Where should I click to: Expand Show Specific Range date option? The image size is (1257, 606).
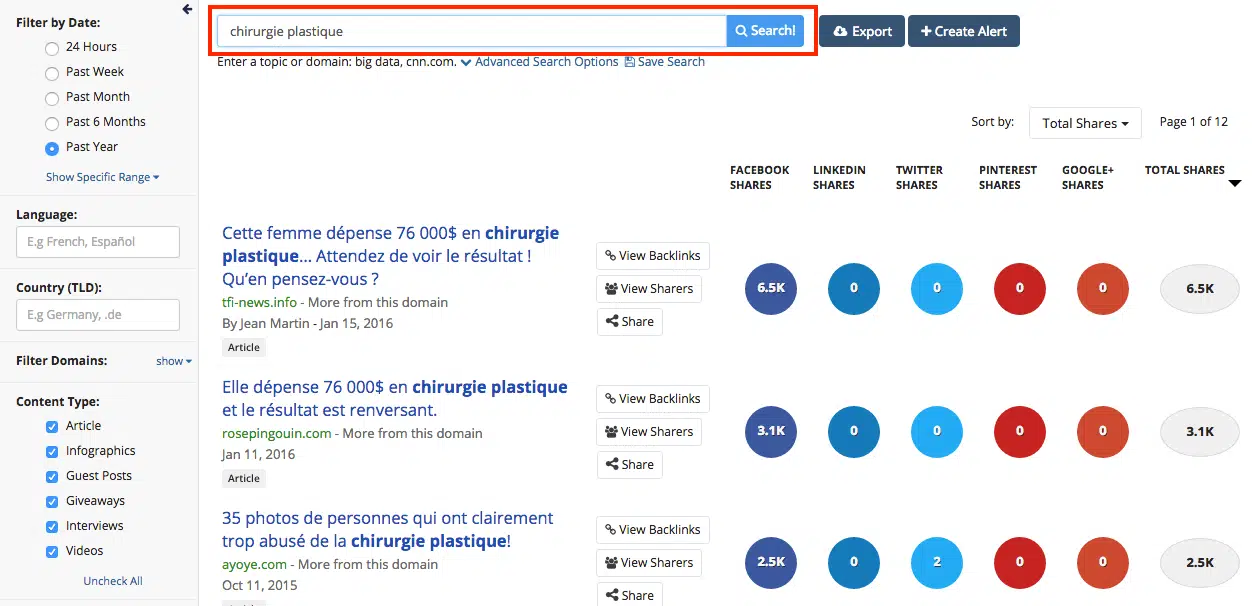(x=102, y=177)
